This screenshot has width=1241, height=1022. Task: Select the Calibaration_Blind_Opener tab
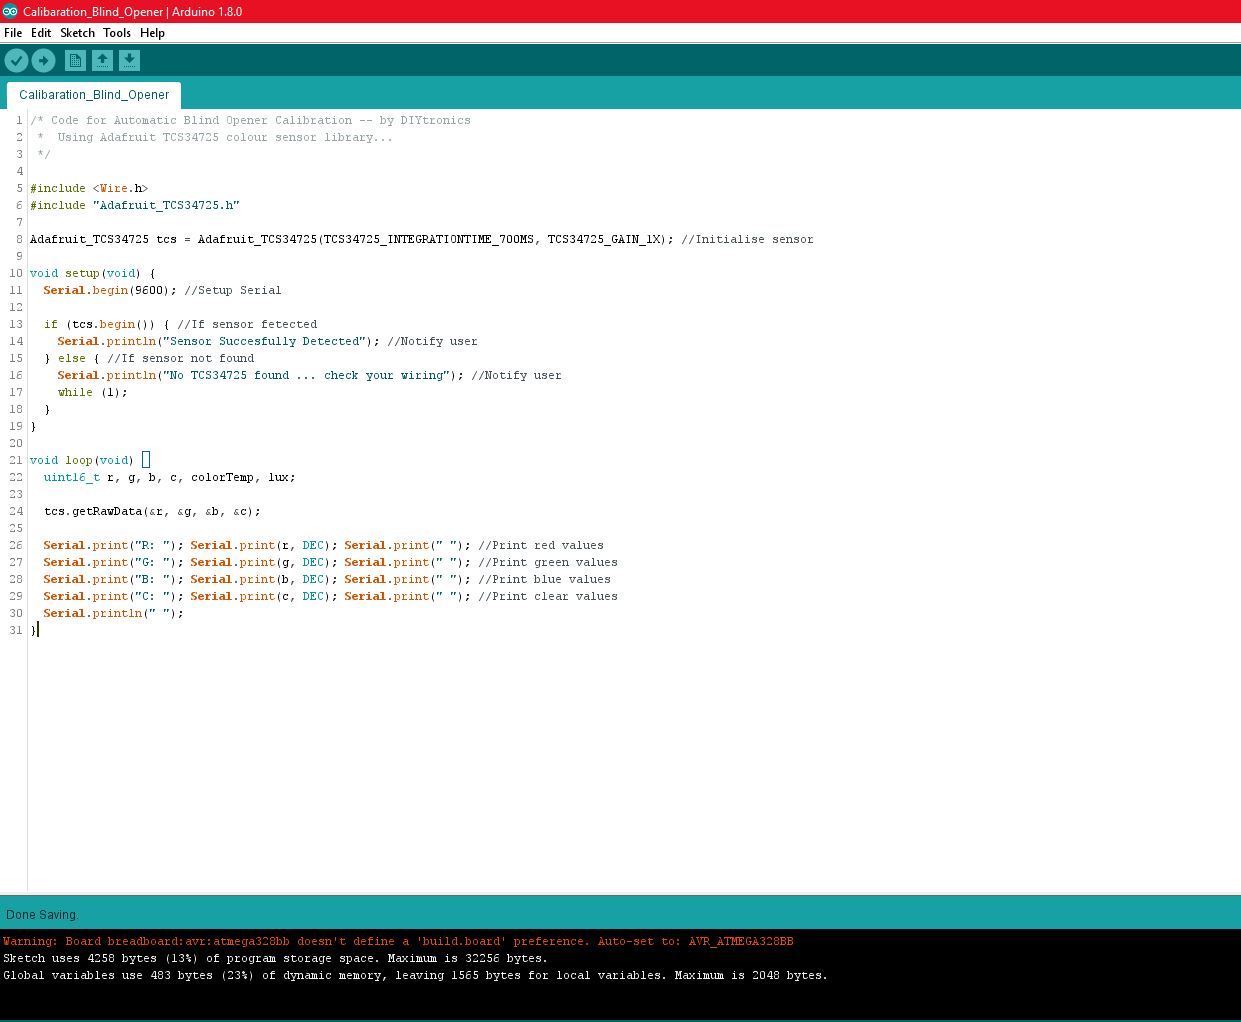[93, 94]
